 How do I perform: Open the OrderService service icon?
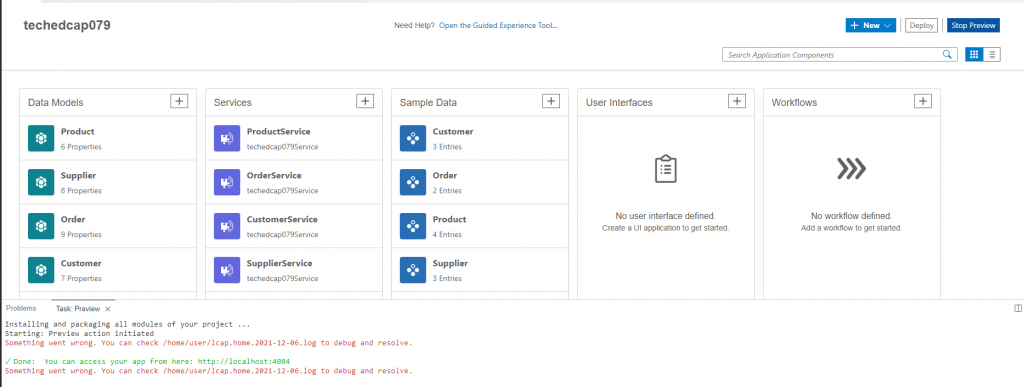pos(227,182)
